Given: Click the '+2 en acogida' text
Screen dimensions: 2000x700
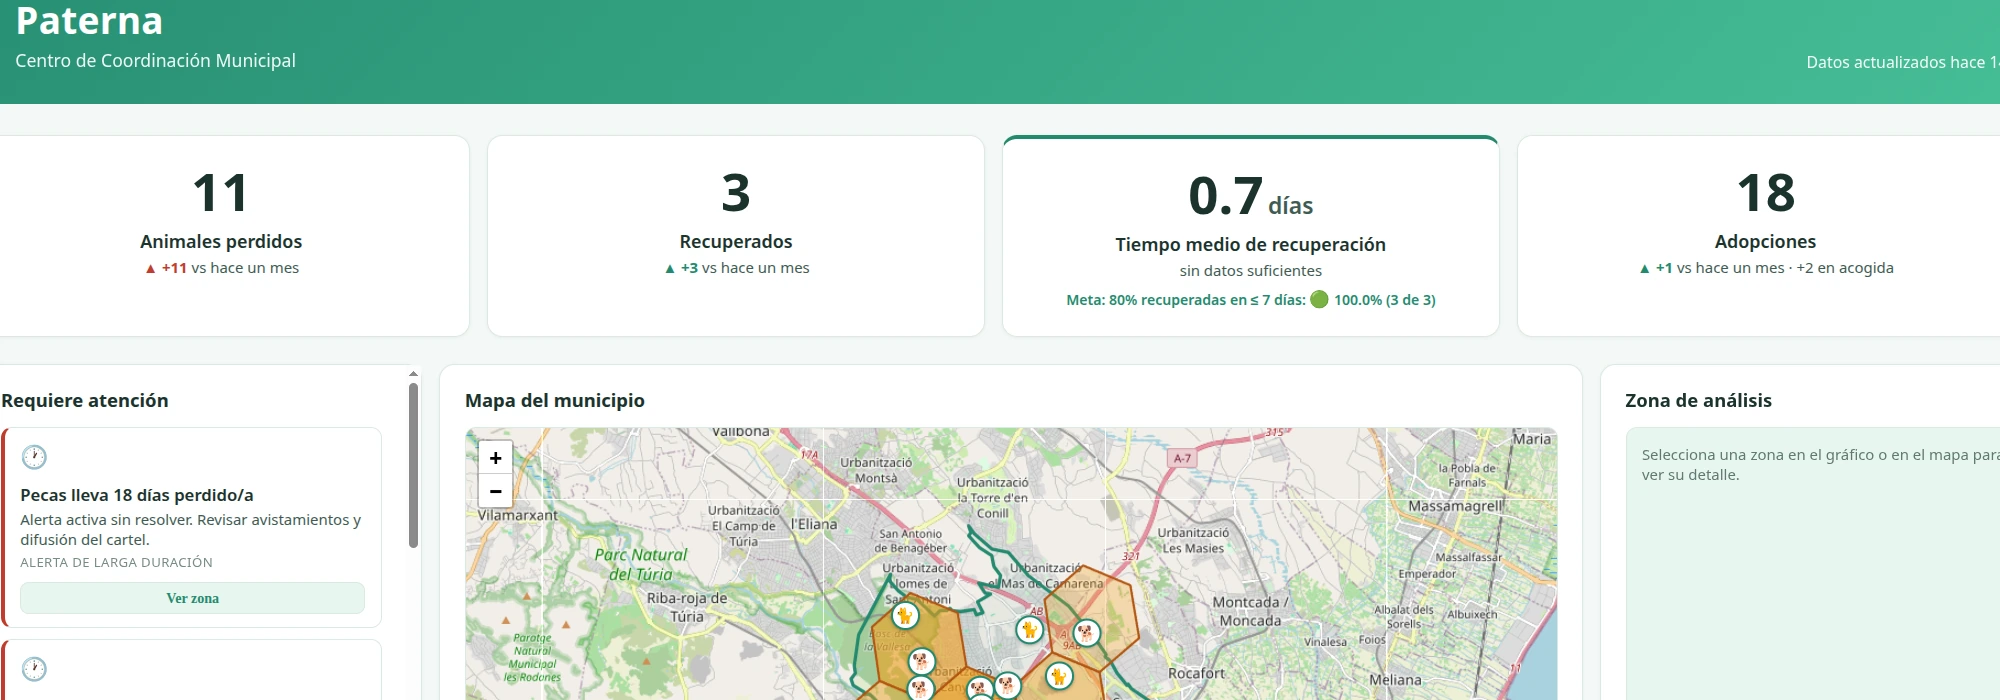Looking at the screenshot, I should click(x=1845, y=268).
